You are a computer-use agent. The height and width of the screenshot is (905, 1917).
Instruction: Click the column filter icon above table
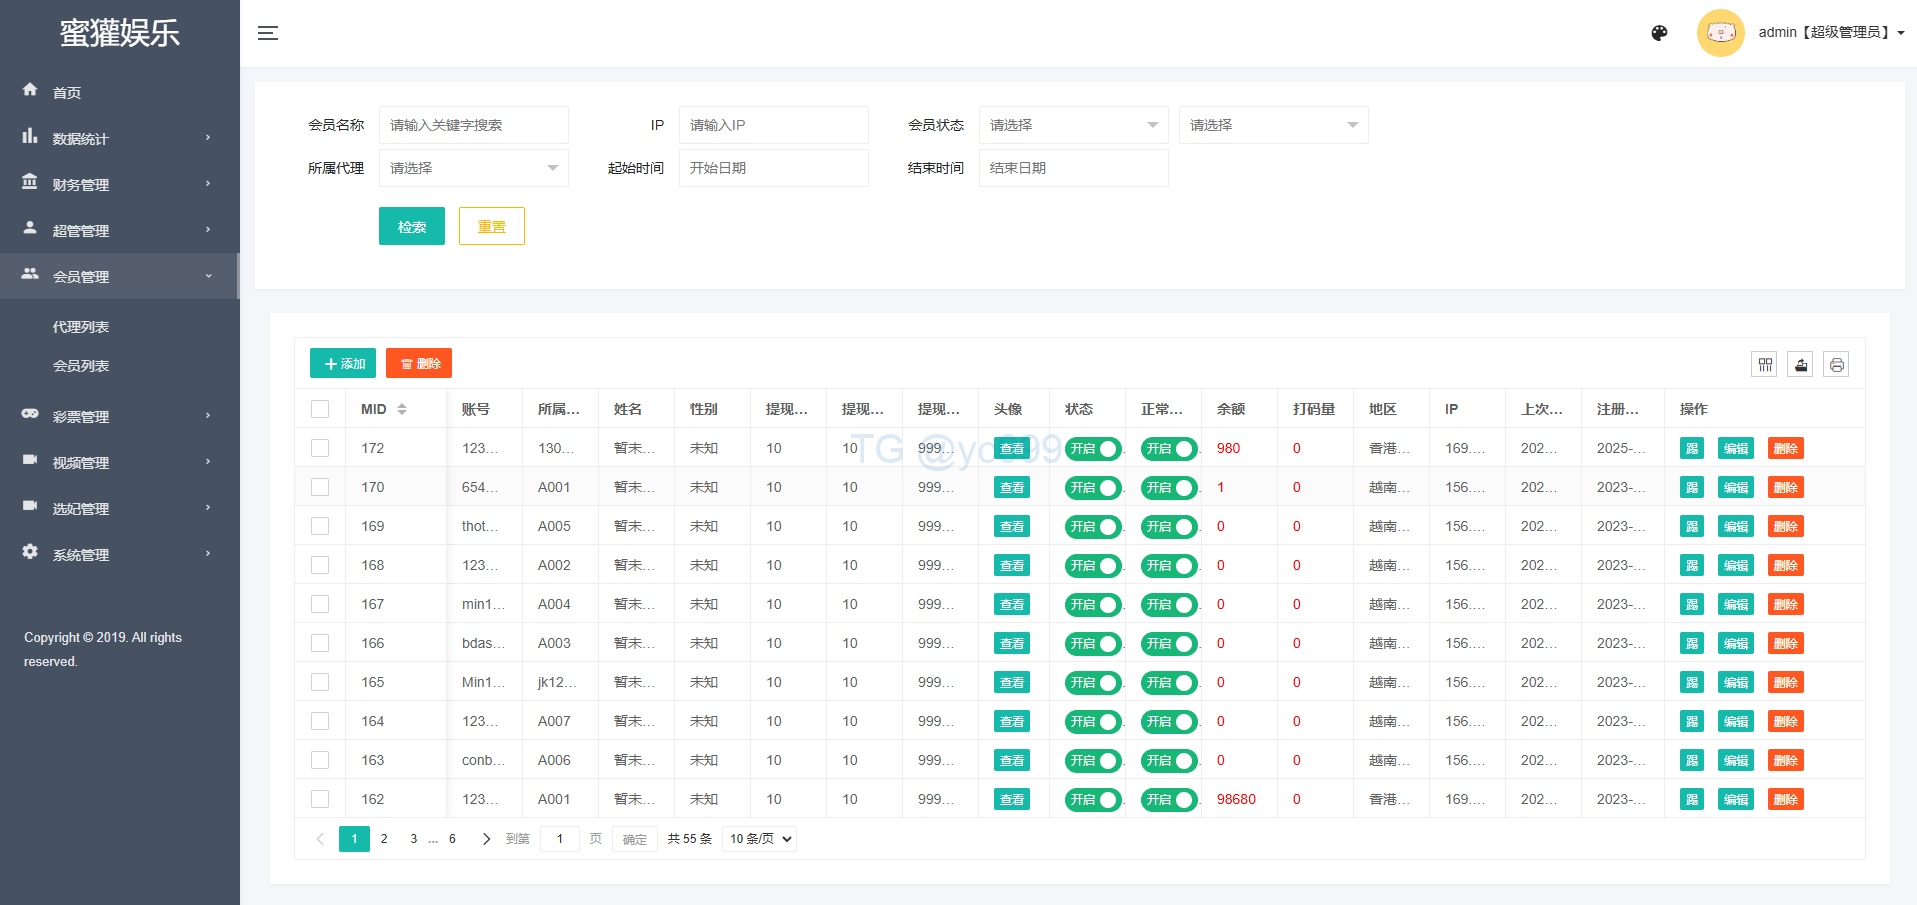[x=1765, y=365]
